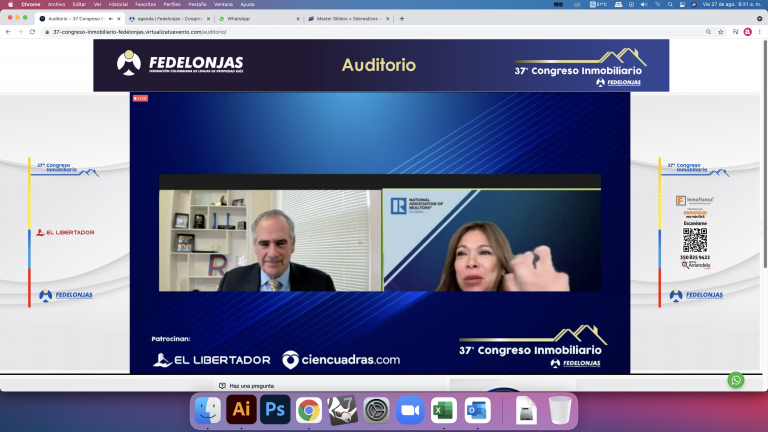Open Spotlight search in the menu bar

pyautogui.click(x=670, y=4)
